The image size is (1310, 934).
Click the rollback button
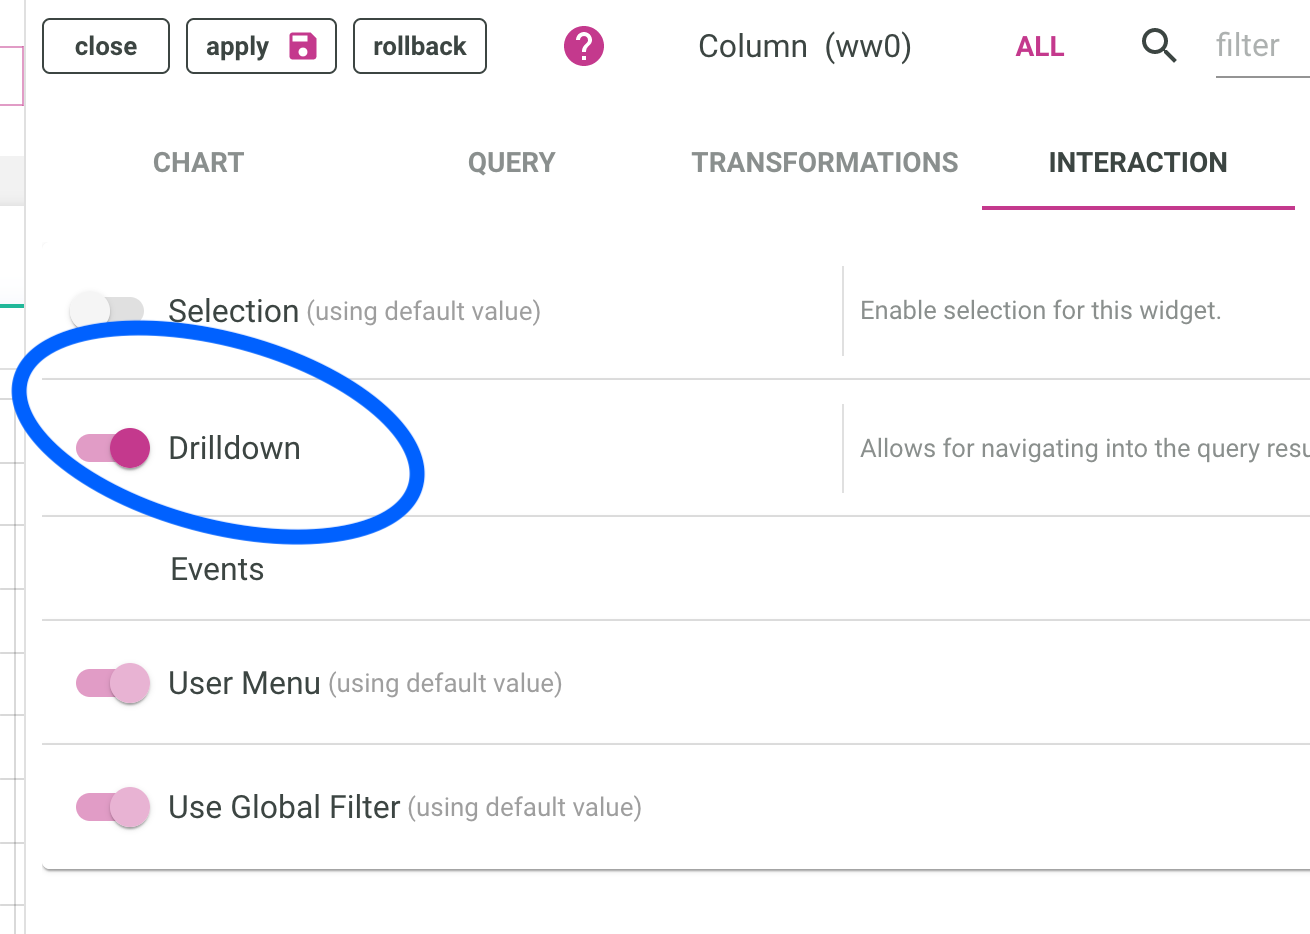tap(420, 46)
